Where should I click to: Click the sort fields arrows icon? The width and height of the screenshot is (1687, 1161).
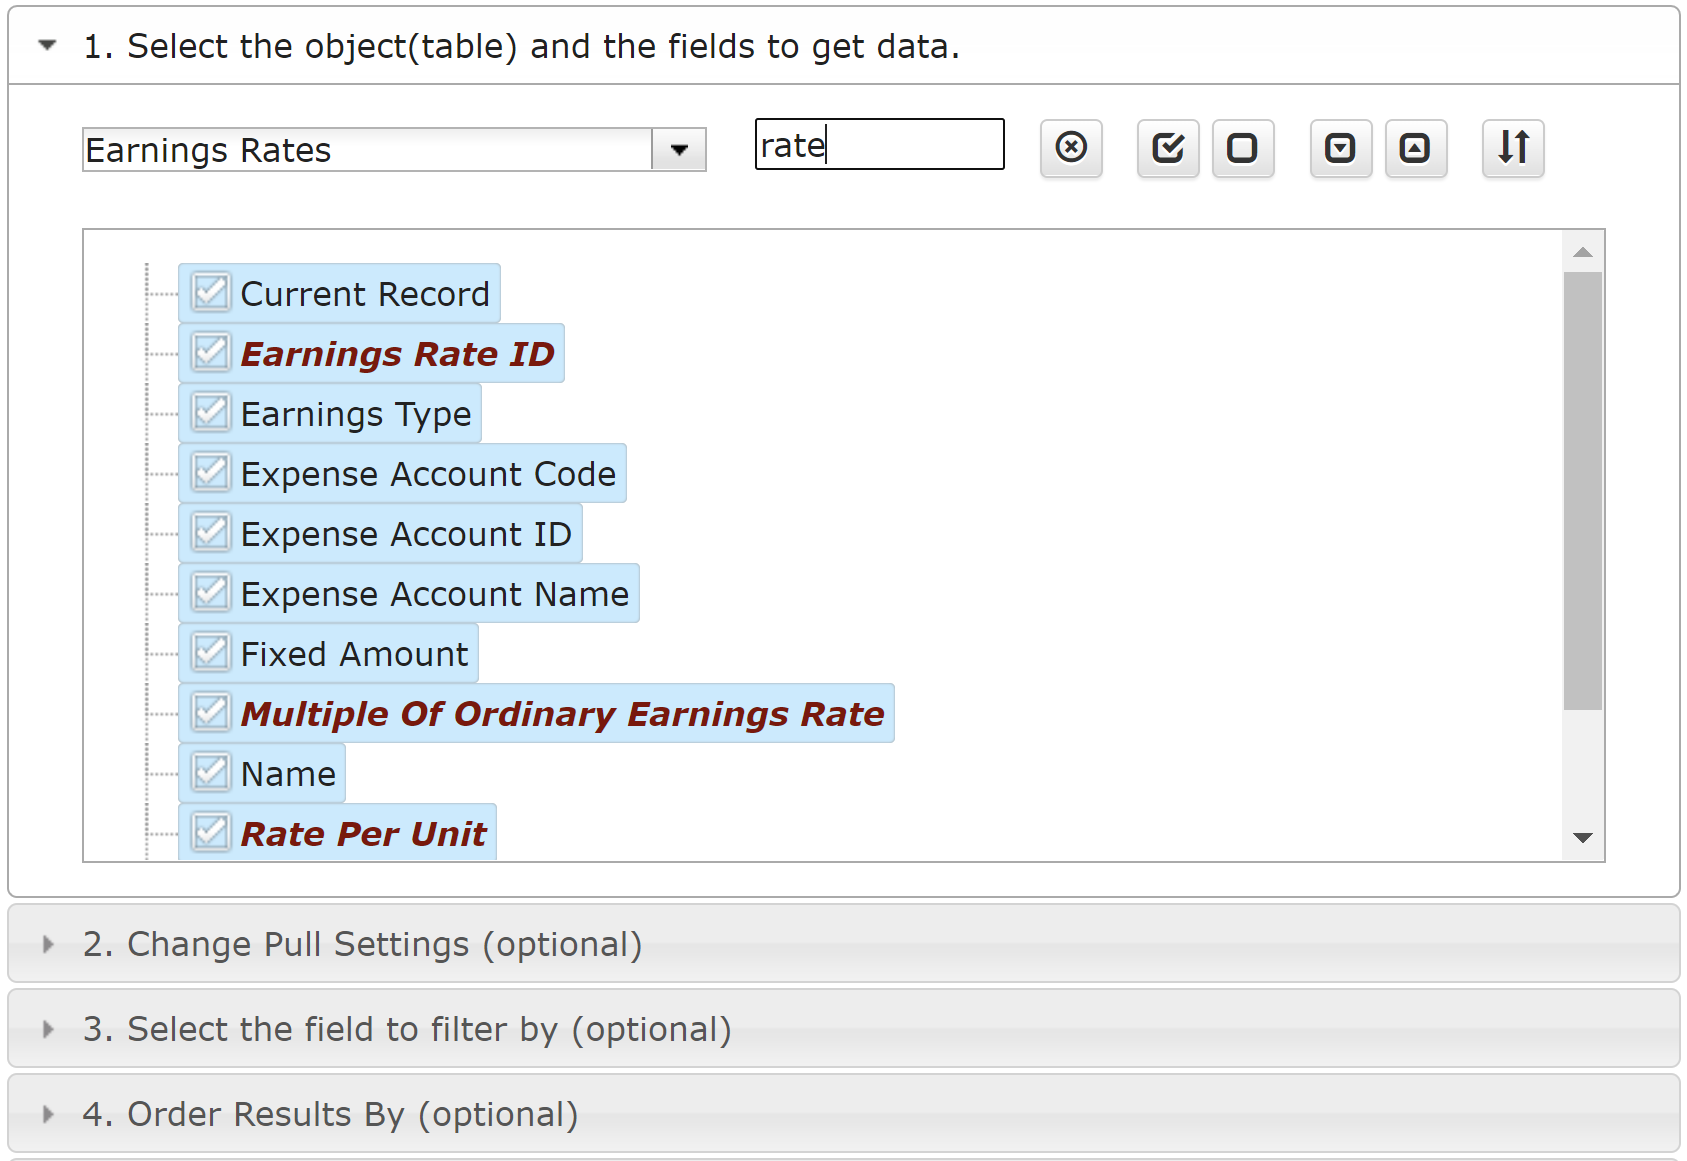point(1513,148)
